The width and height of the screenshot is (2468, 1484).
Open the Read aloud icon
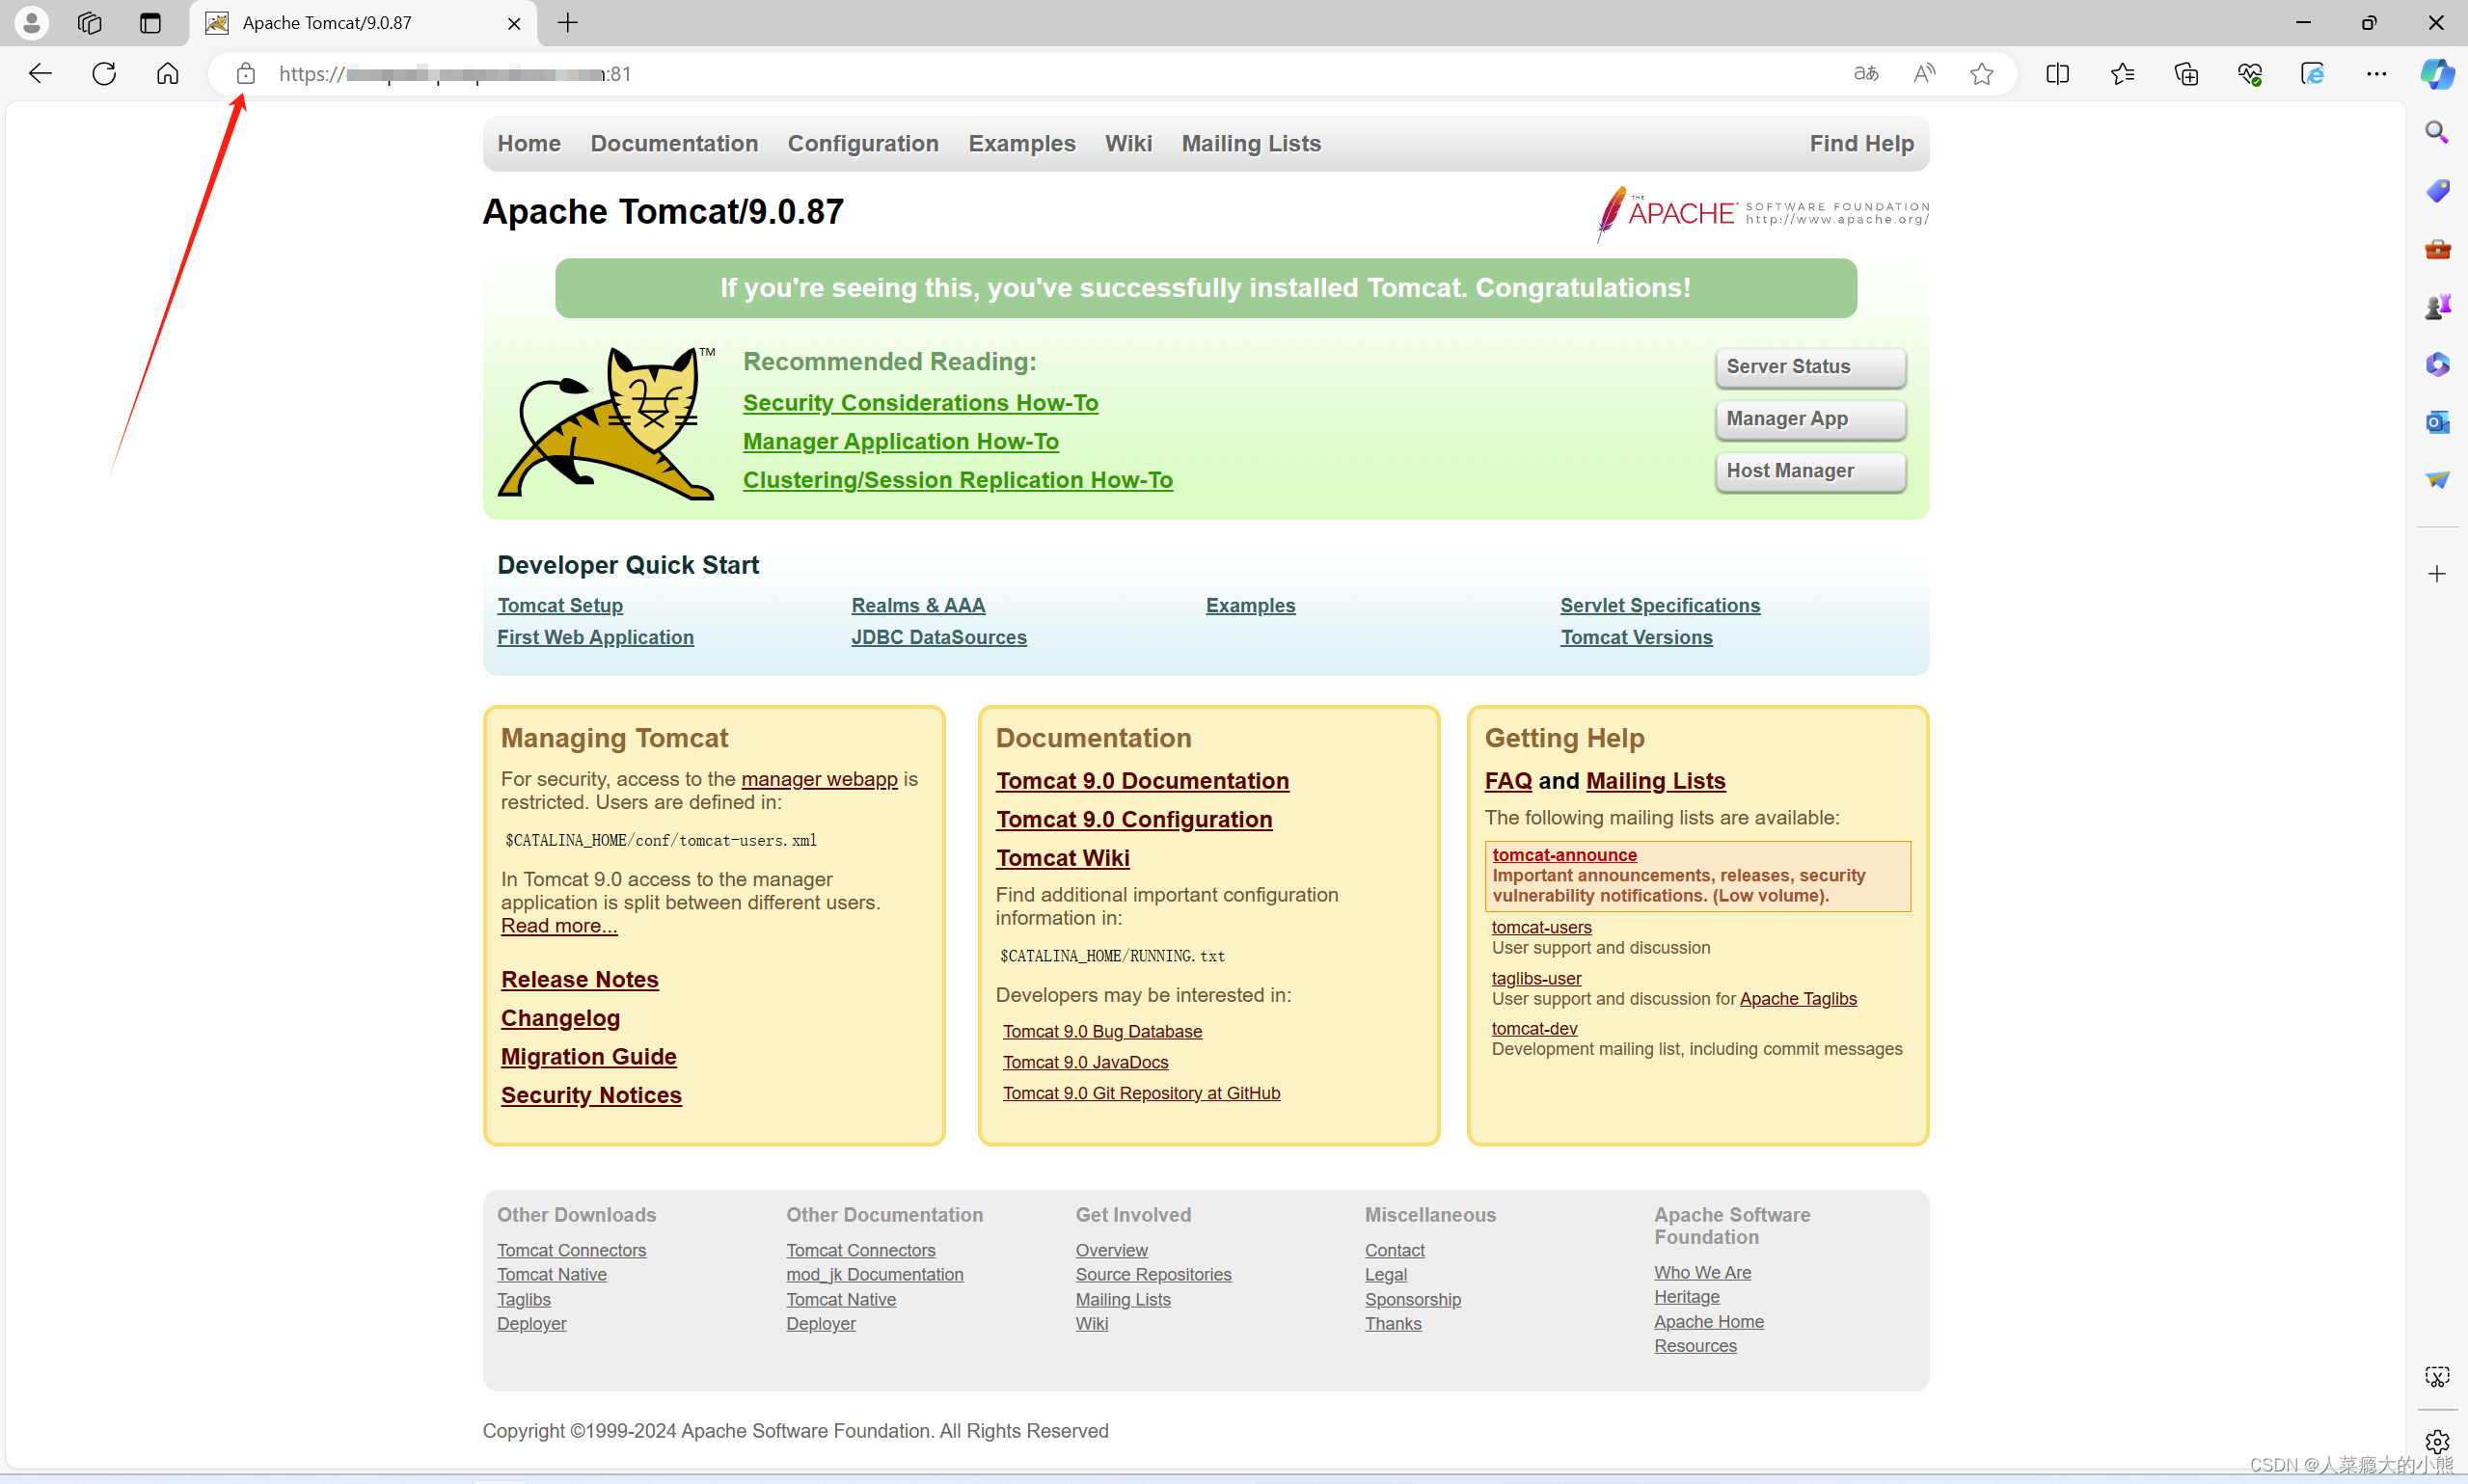click(x=1923, y=73)
